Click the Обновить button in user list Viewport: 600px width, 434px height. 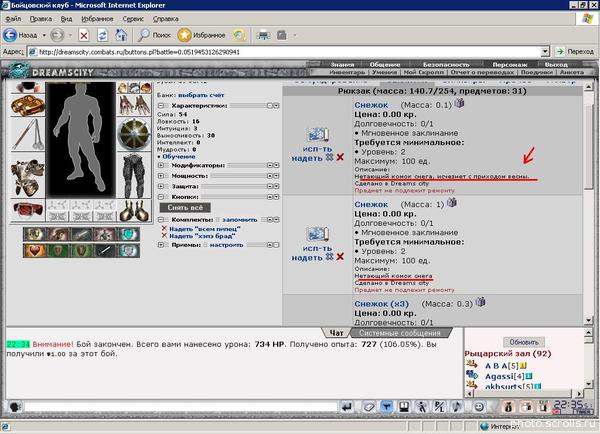(x=523, y=342)
